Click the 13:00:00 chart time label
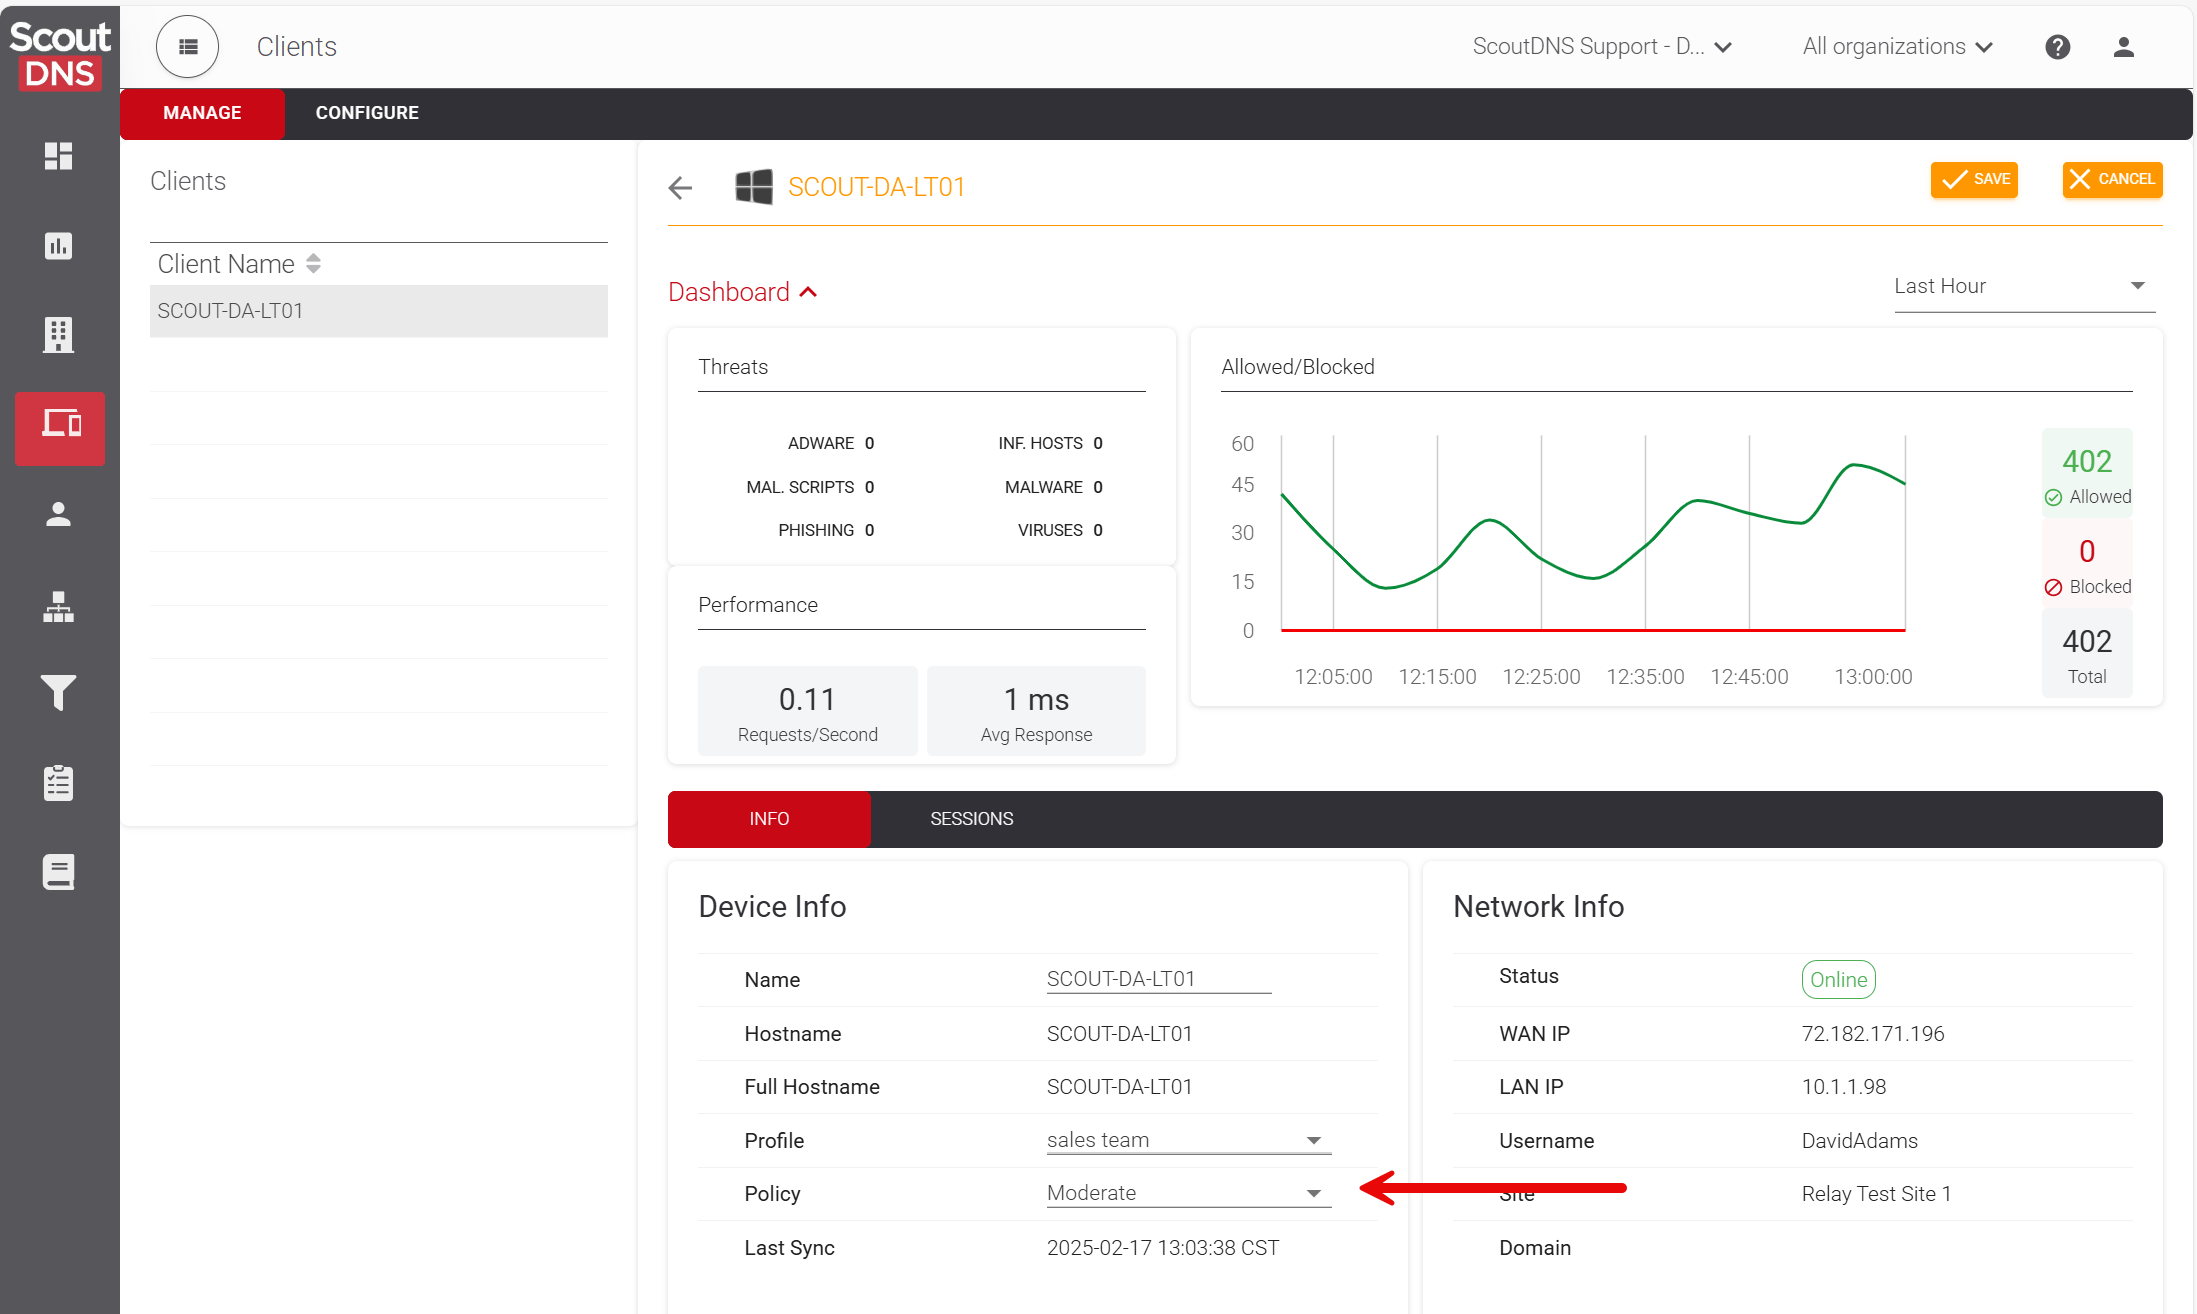This screenshot has height=1314, width=2197. [1873, 677]
